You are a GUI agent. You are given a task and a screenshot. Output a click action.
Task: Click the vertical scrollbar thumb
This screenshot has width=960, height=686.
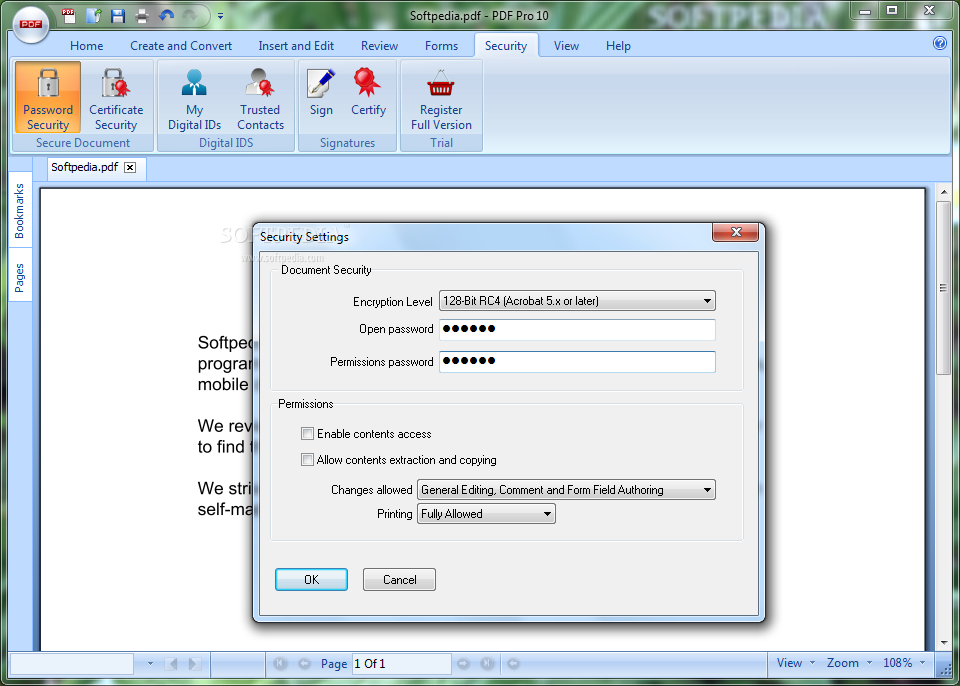tap(943, 287)
